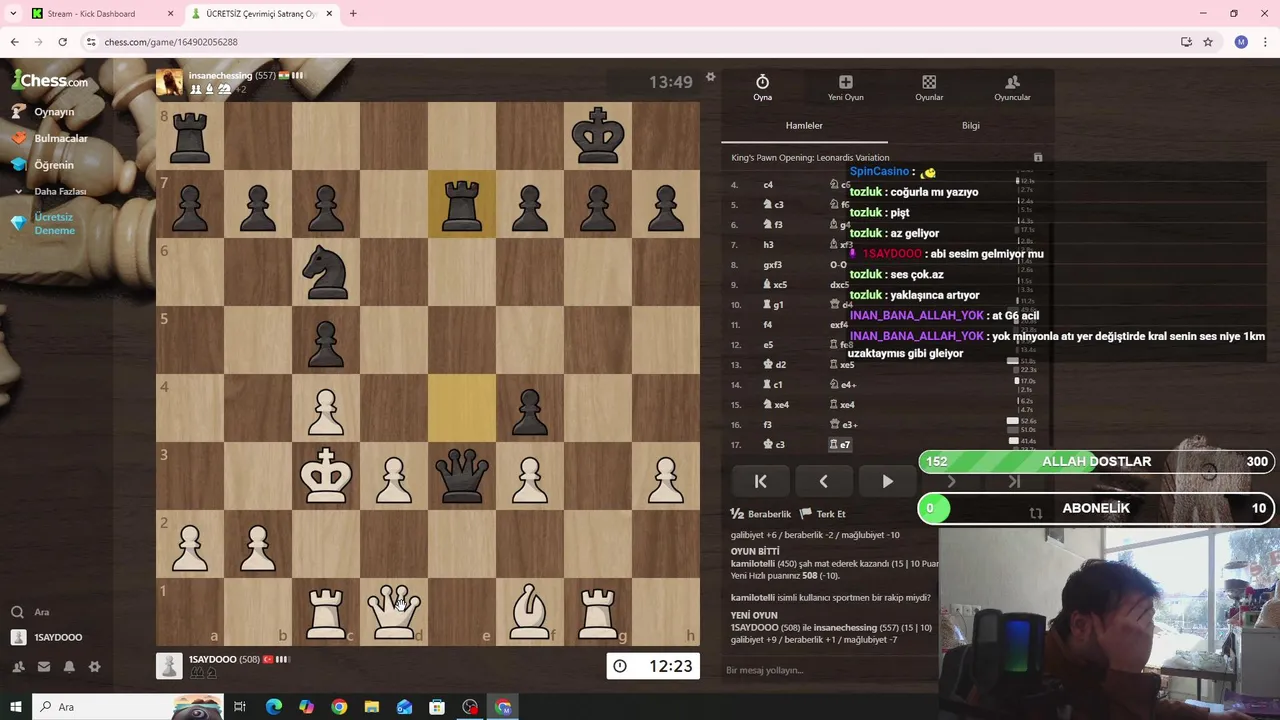The width and height of the screenshot is (1280, 720).
Task: Select the white queen on d1
Action: coord(394,612)
